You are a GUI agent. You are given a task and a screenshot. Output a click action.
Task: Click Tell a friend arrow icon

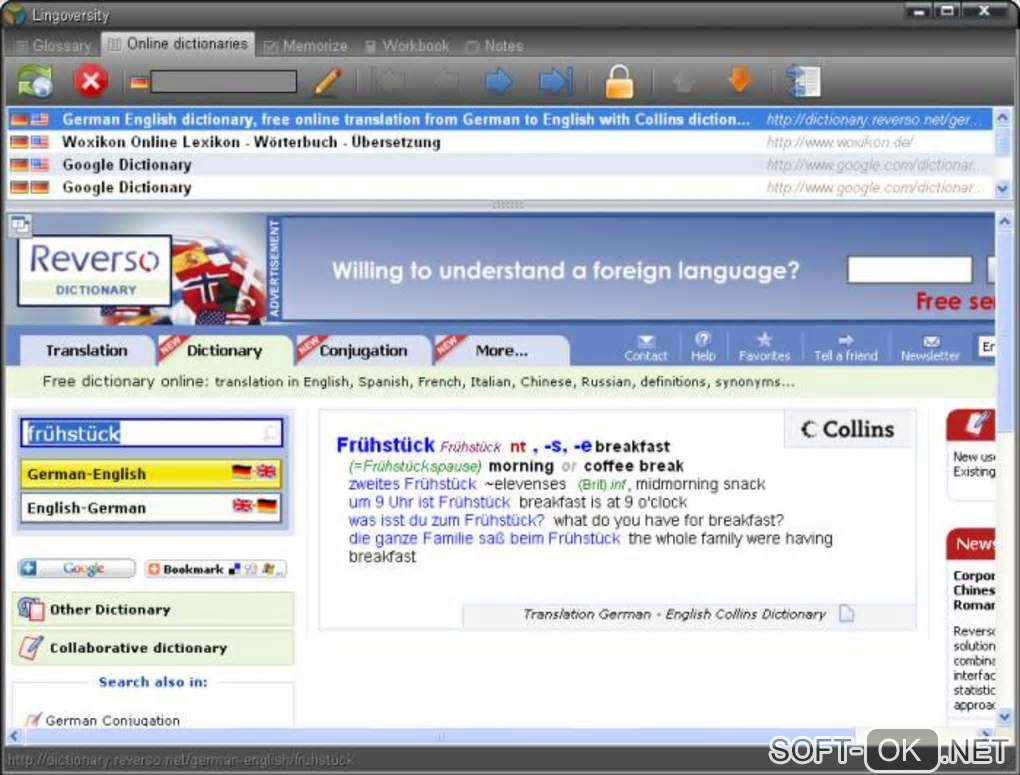coord(846,340)
